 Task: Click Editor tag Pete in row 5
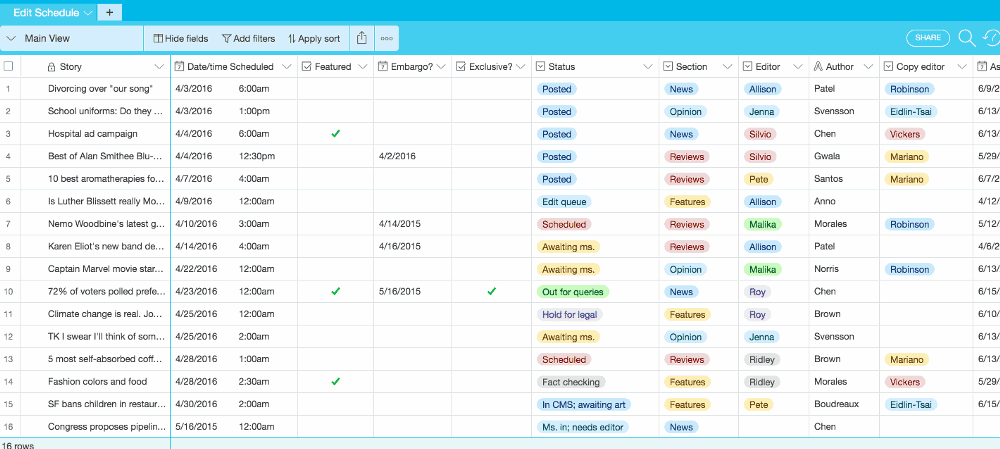pyautogui.click(x=758, y=179)
